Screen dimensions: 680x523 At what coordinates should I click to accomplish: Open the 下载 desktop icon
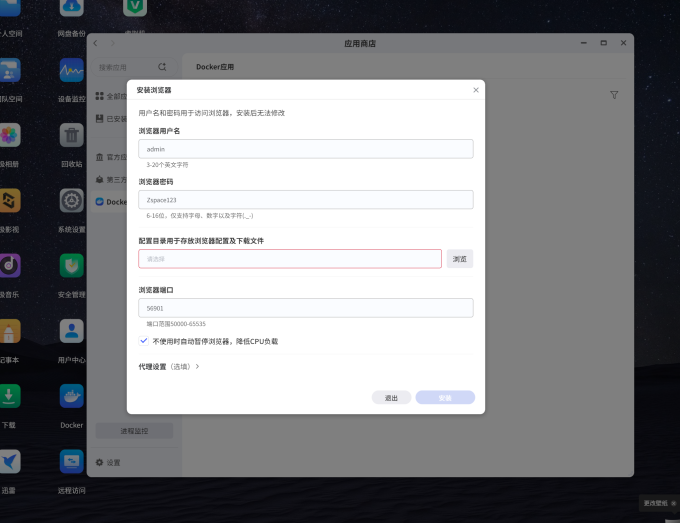pyautogui.click(x=10, y=396)
